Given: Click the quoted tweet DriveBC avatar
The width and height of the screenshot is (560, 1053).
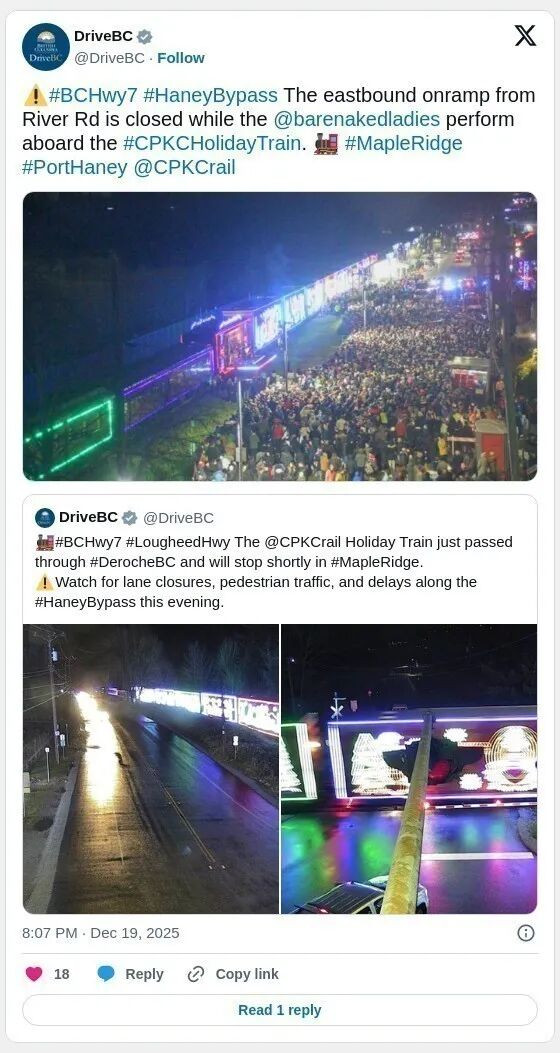Looking at the screenshot, I should 45,518.
